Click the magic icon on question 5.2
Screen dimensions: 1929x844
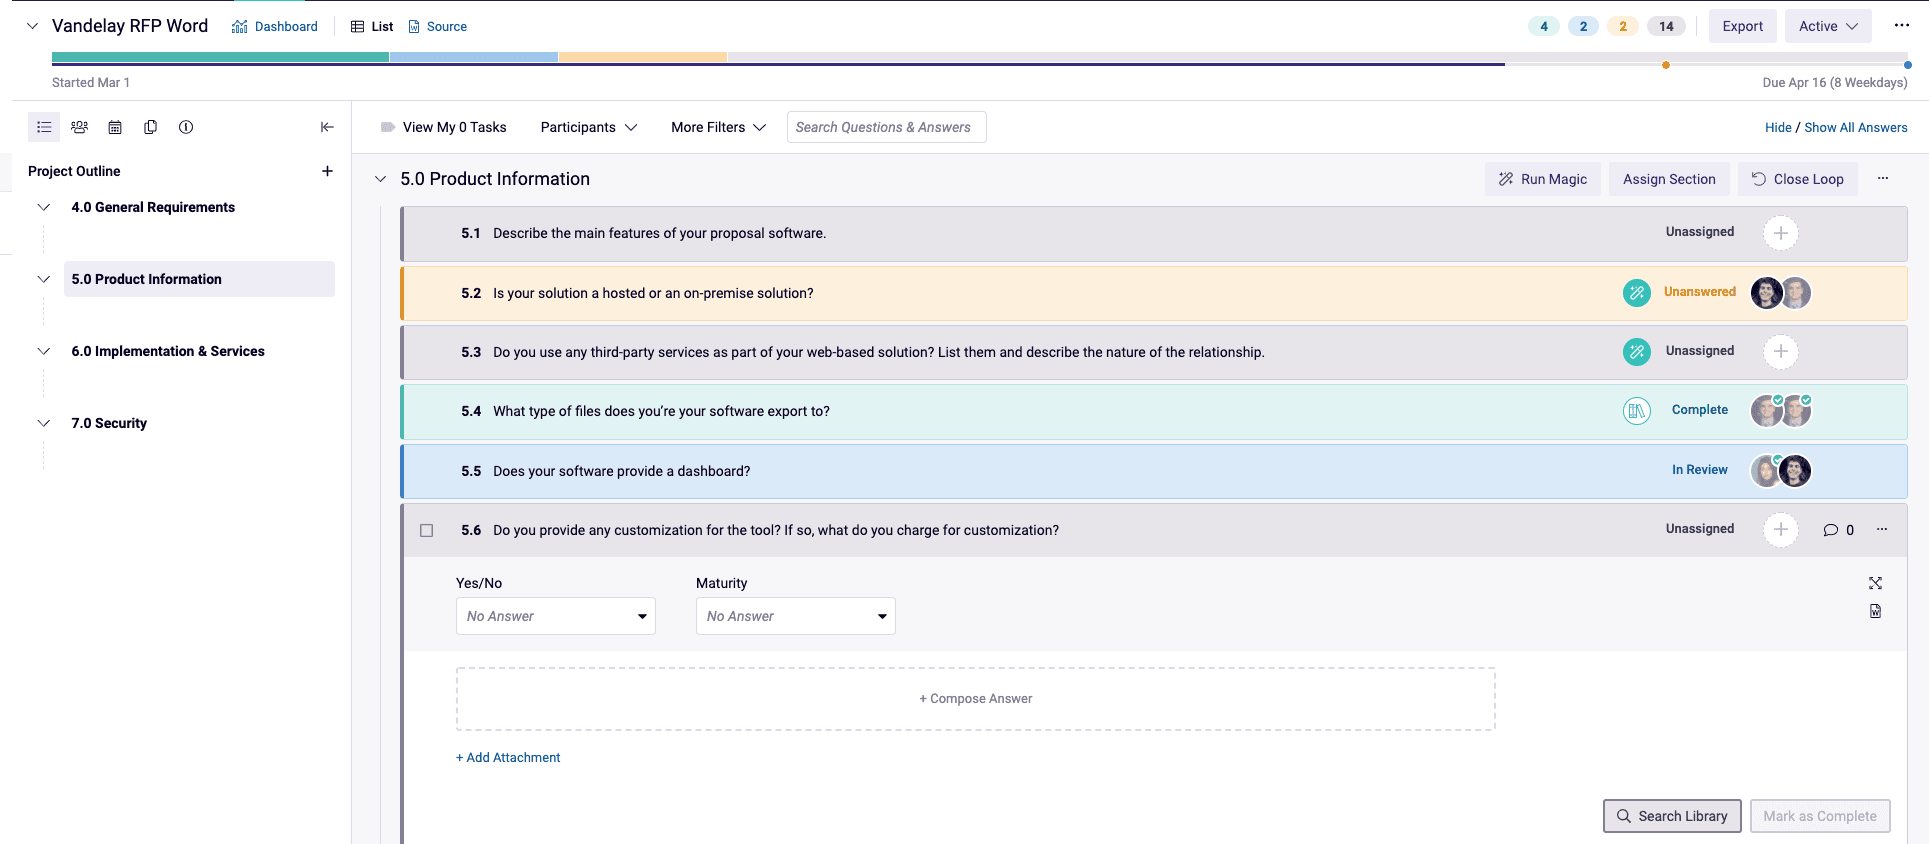pos(1637,293)
